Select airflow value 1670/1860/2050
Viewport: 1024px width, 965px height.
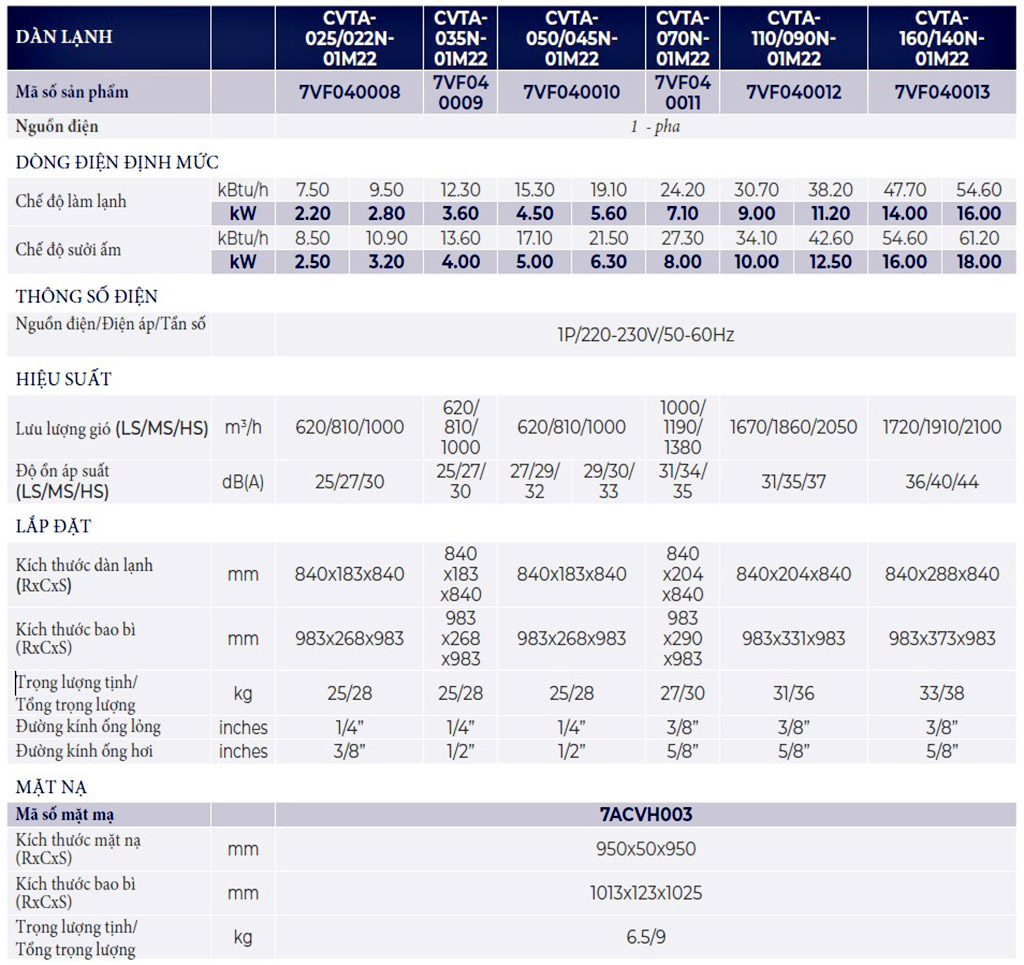(794, 427)
